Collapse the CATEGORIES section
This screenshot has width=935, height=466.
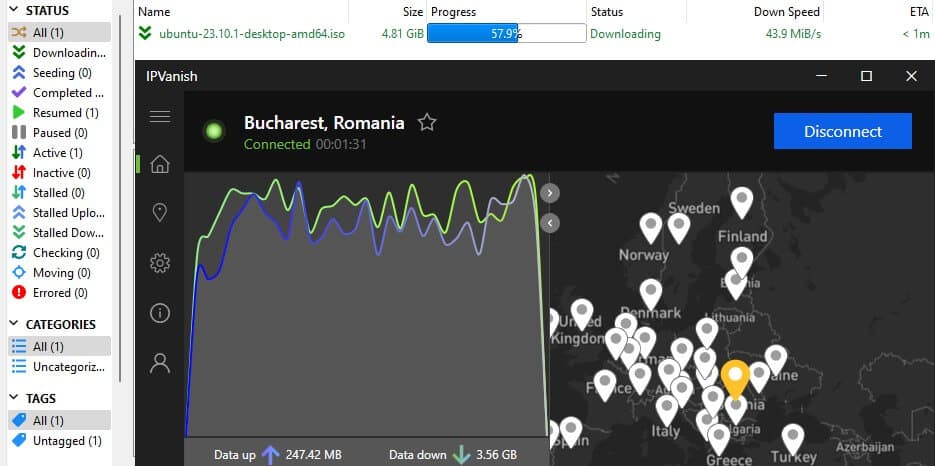pyautogui.click(x=14, y=324)
